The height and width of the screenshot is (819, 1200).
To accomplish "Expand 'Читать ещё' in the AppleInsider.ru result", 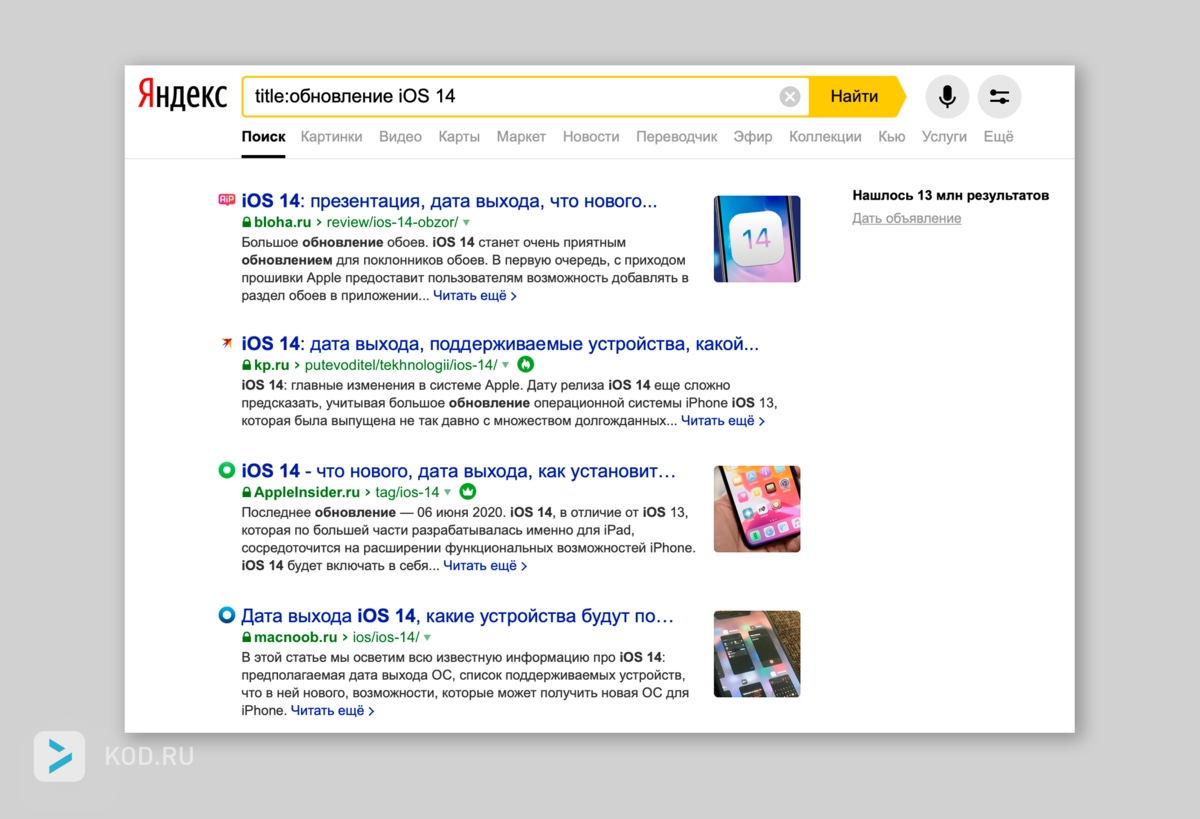I will 485,565.
